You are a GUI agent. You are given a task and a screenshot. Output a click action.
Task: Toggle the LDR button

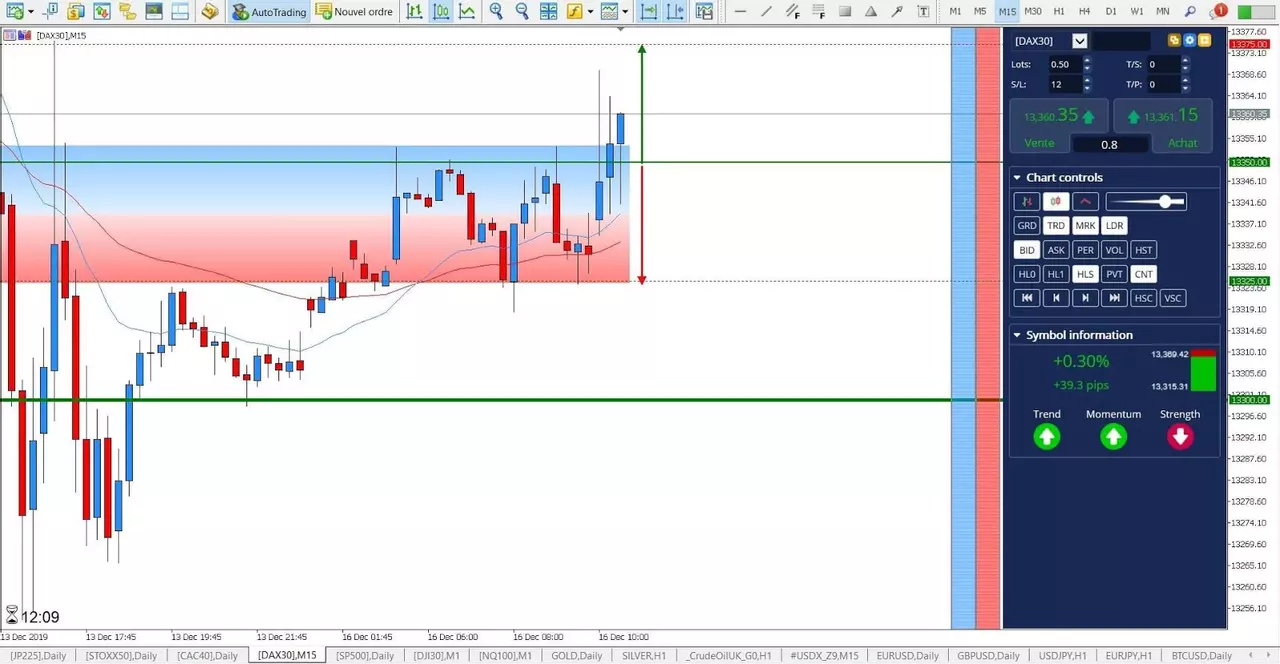tap(1115, 226)
